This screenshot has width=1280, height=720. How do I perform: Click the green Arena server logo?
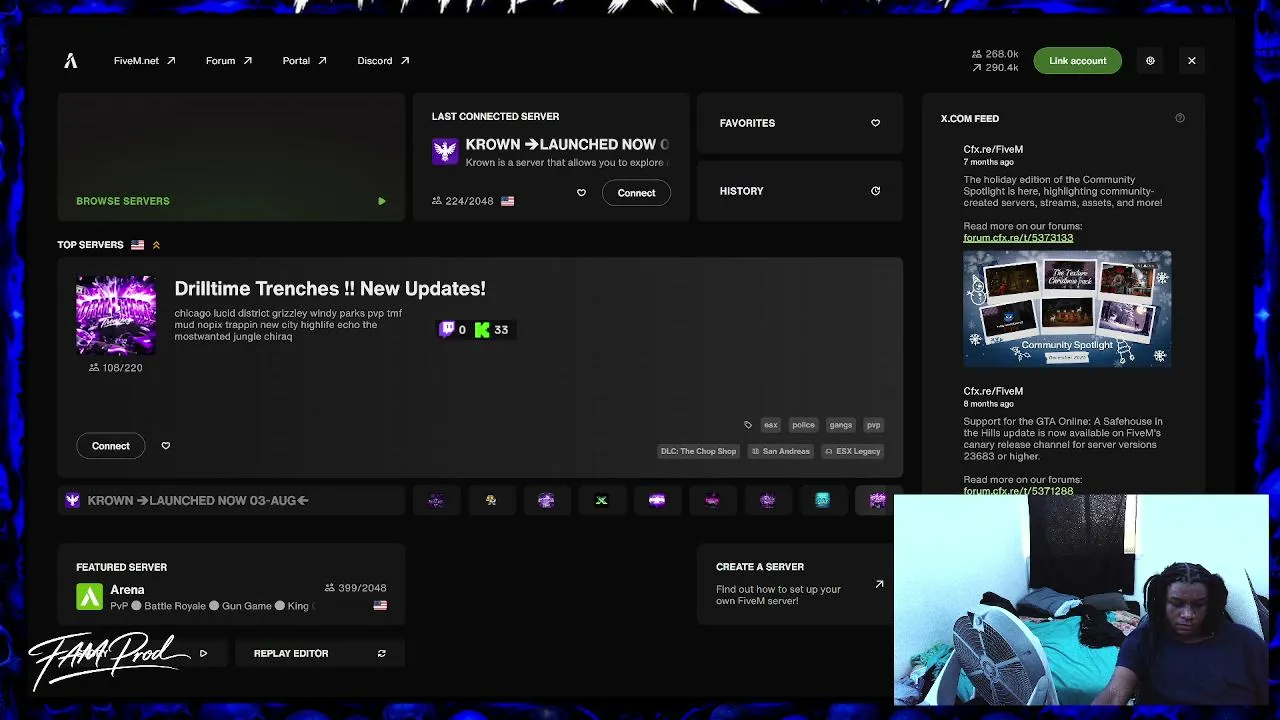point(89,597)
